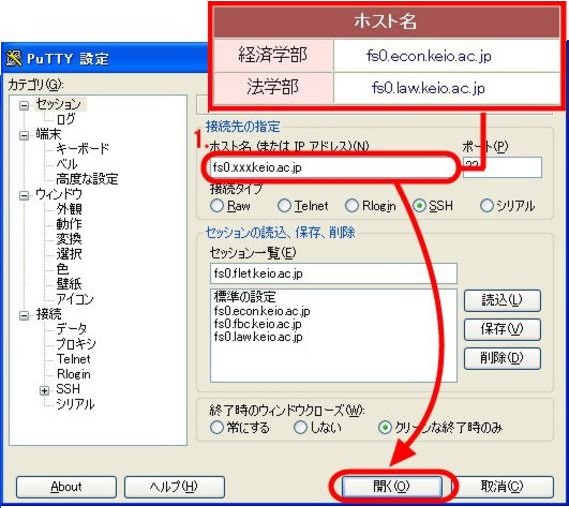Collapse the ウィンドウ category node
The image size is (569, 508).
(24, 196)
